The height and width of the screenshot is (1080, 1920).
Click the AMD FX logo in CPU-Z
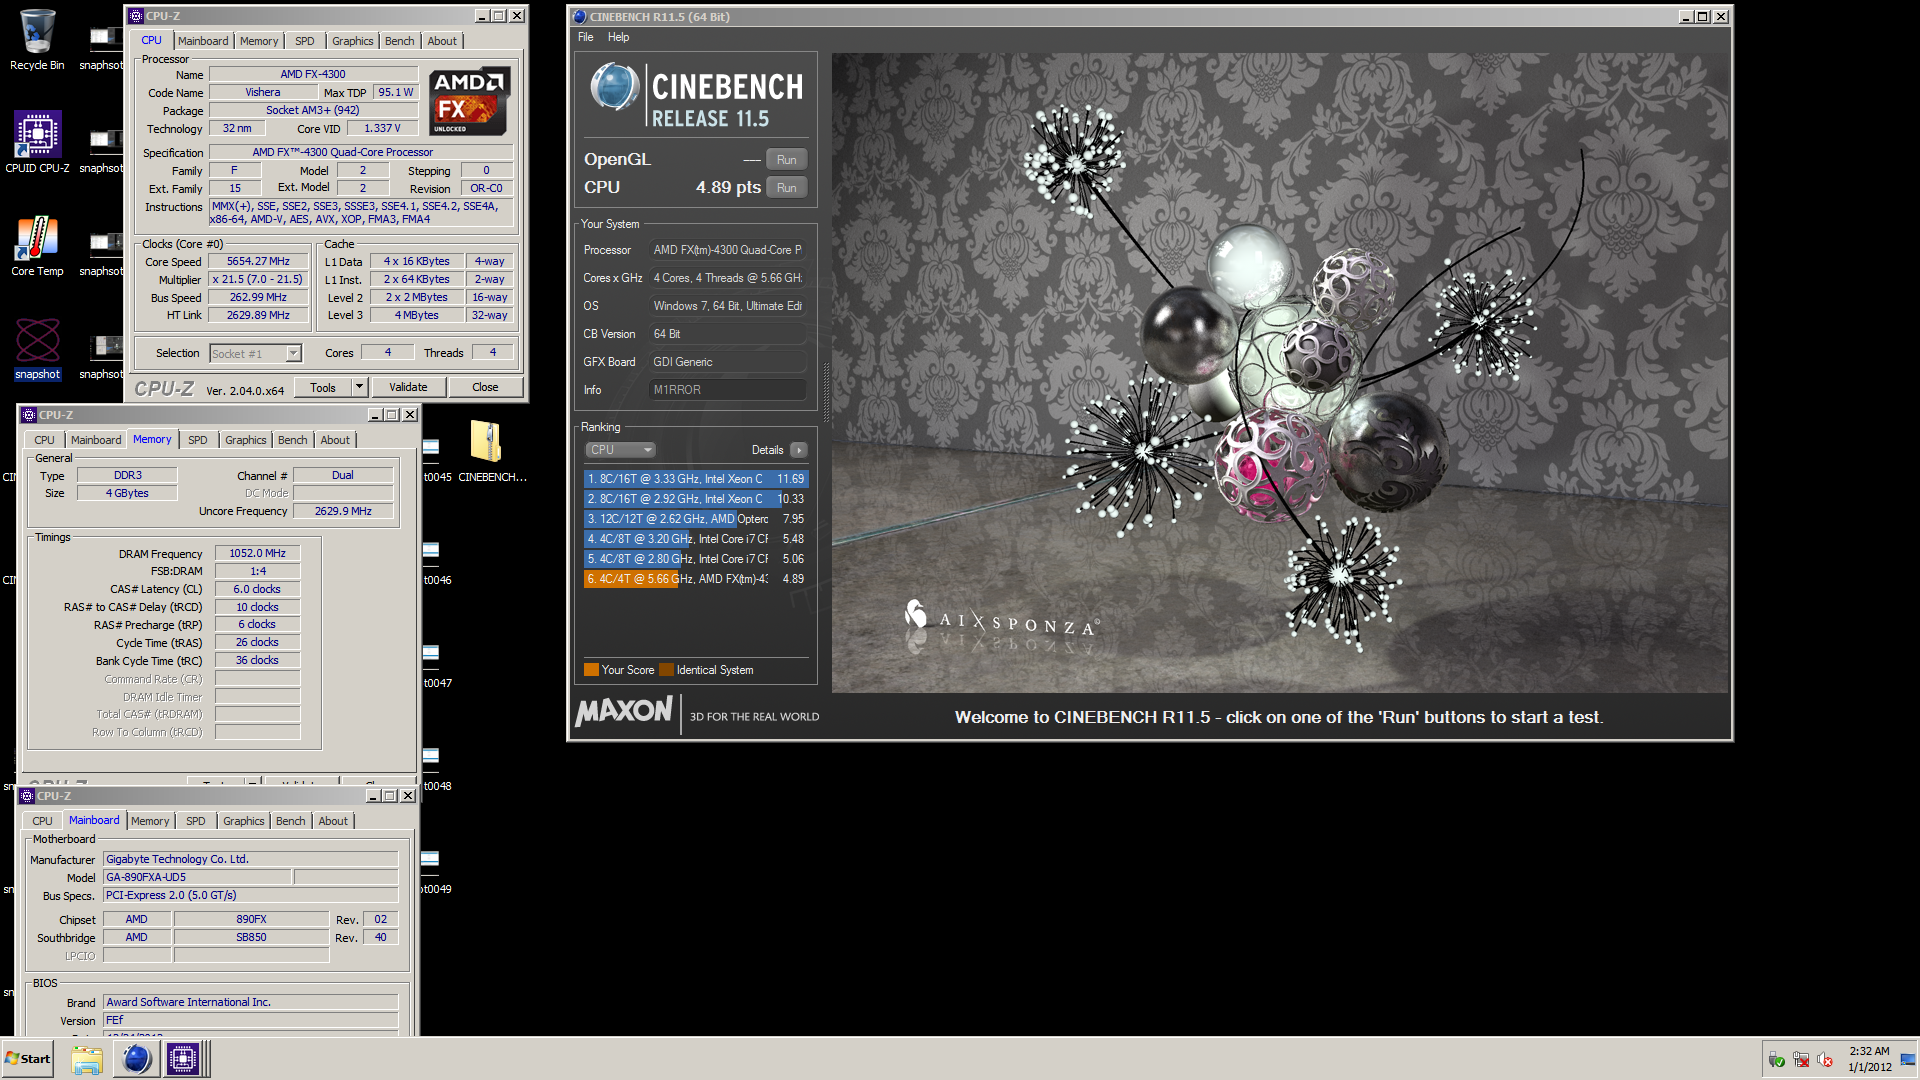pos(470,101)
